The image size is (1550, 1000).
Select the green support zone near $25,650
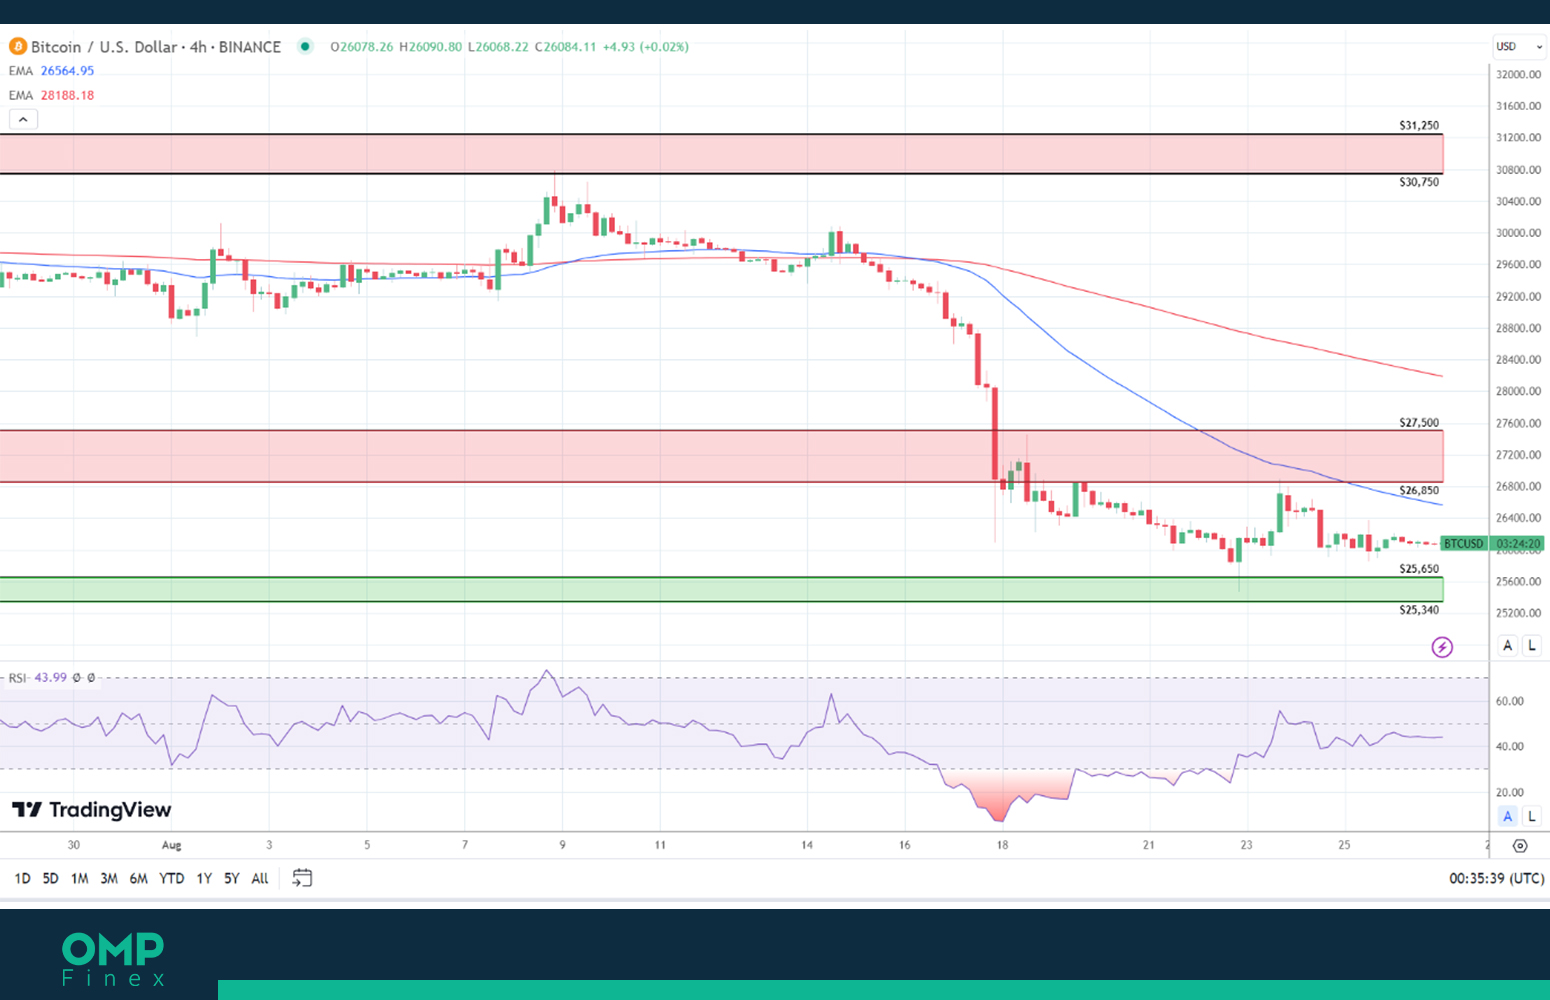(x=721, y=589)
